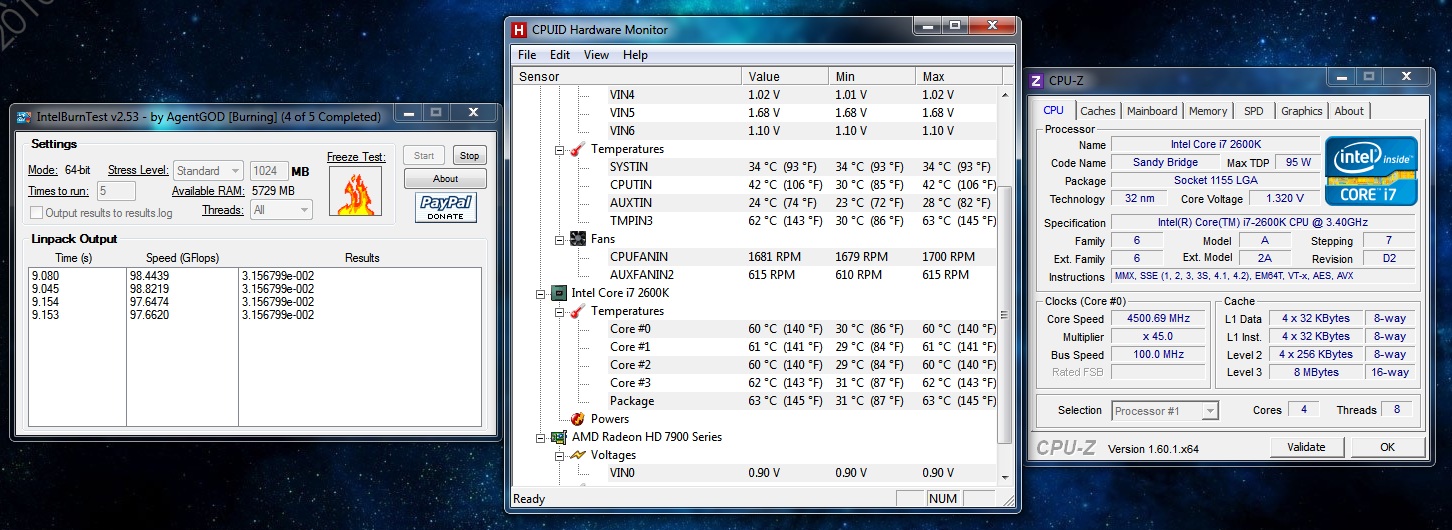The image size is (1452, 530).
Task: Open the Stress Level dropdown
Action: point(208,171)
